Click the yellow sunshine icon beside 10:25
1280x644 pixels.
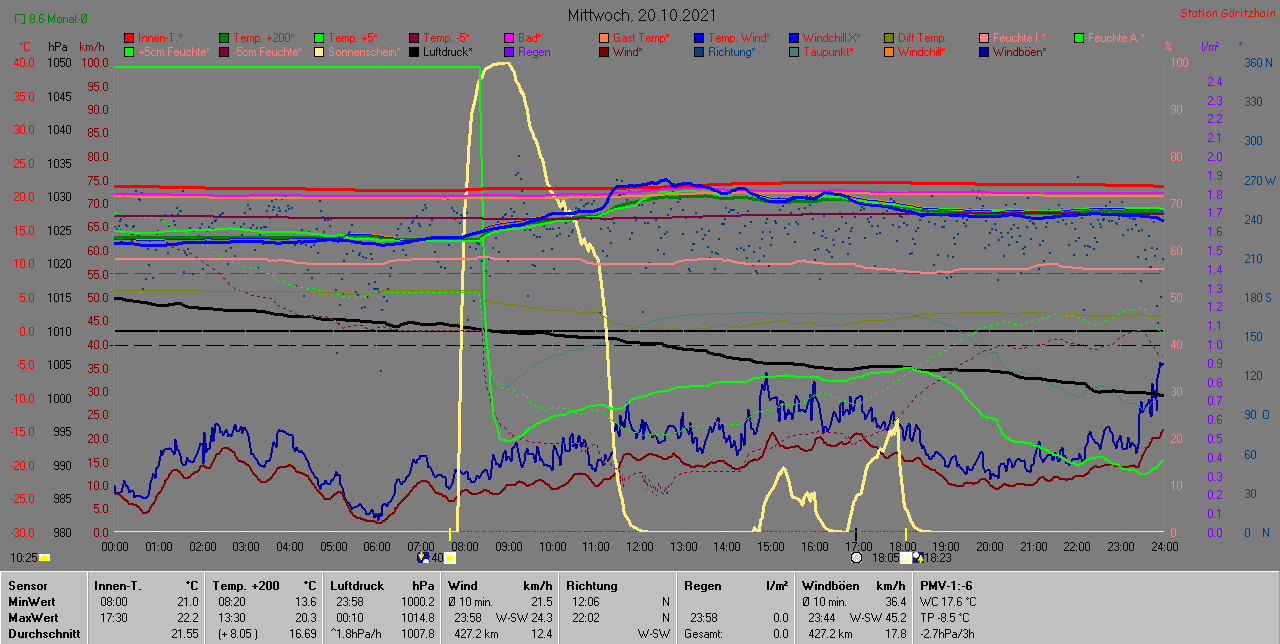click(x=44, y=558)
